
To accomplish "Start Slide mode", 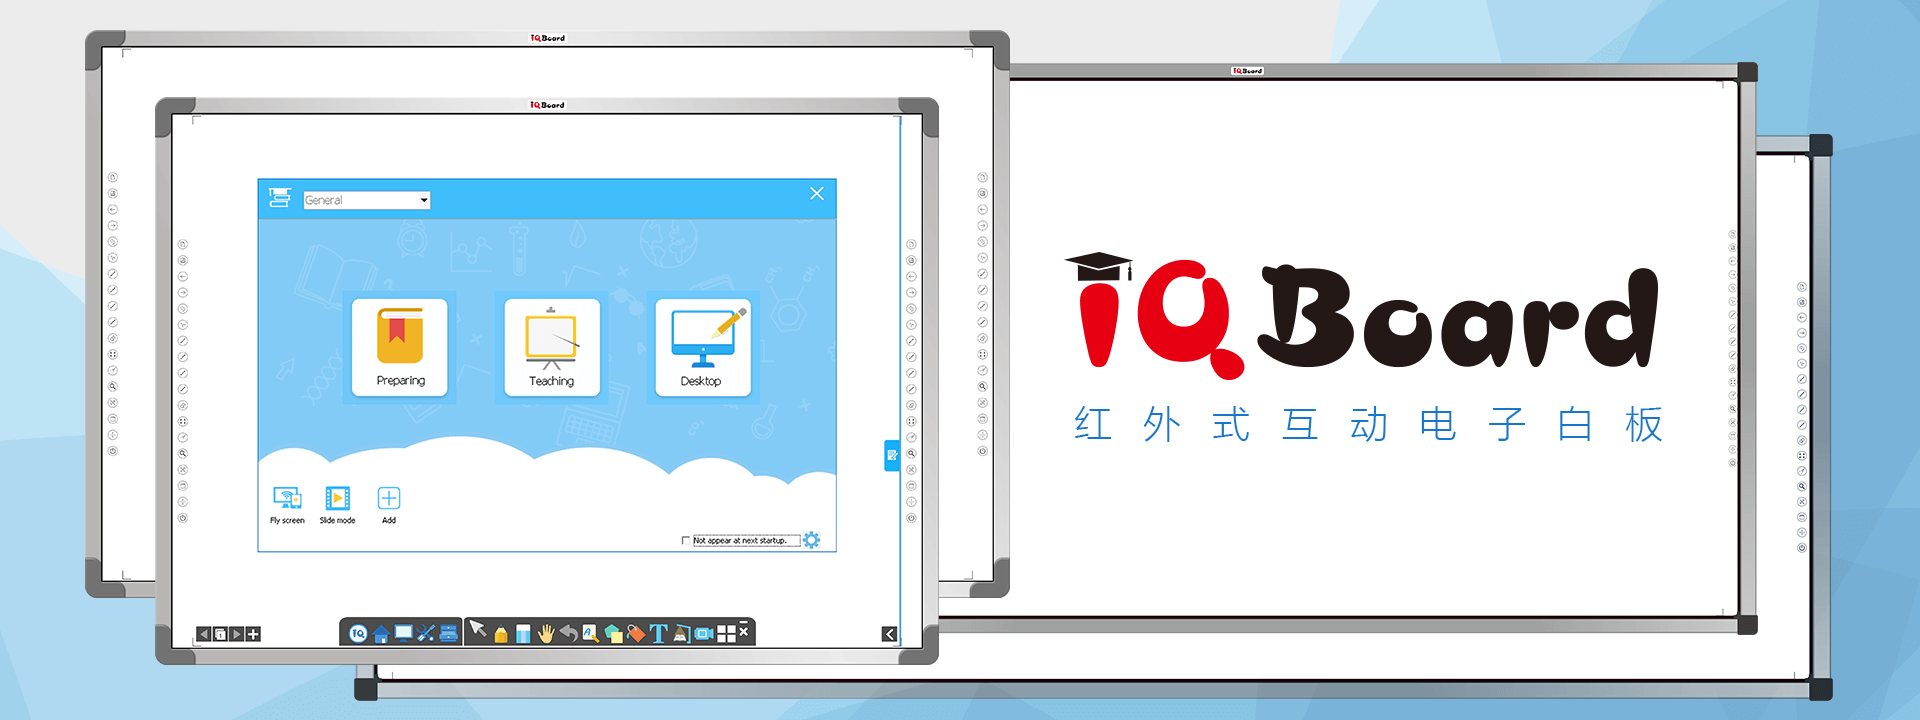I will click(x=338, y=505).
